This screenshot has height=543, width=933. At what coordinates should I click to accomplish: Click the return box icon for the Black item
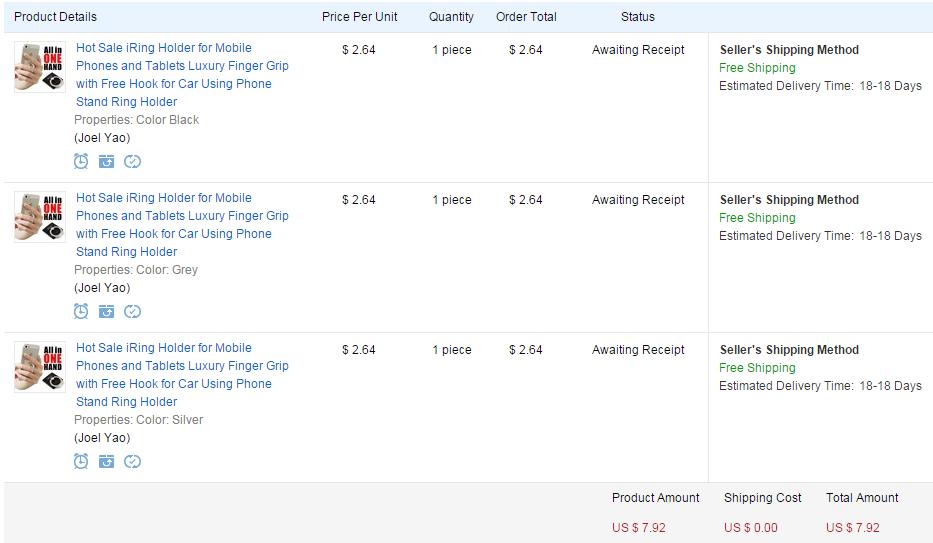[x=106, y=161]
